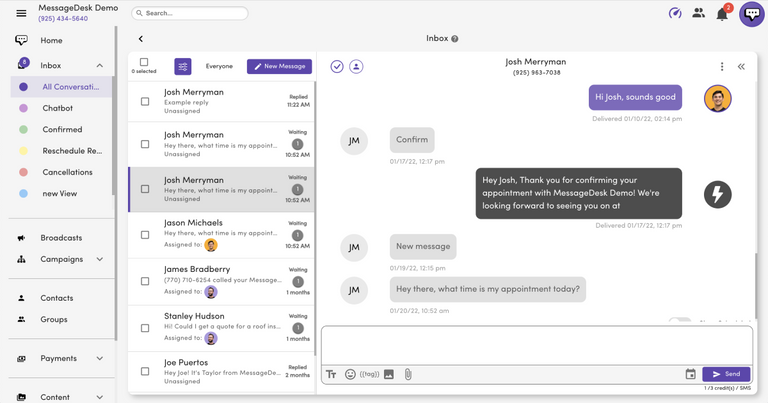The height and width of the screenshot is (403, 768).
Task: Open Stanley Hudson conversation by name
Action: coord(194,316)
